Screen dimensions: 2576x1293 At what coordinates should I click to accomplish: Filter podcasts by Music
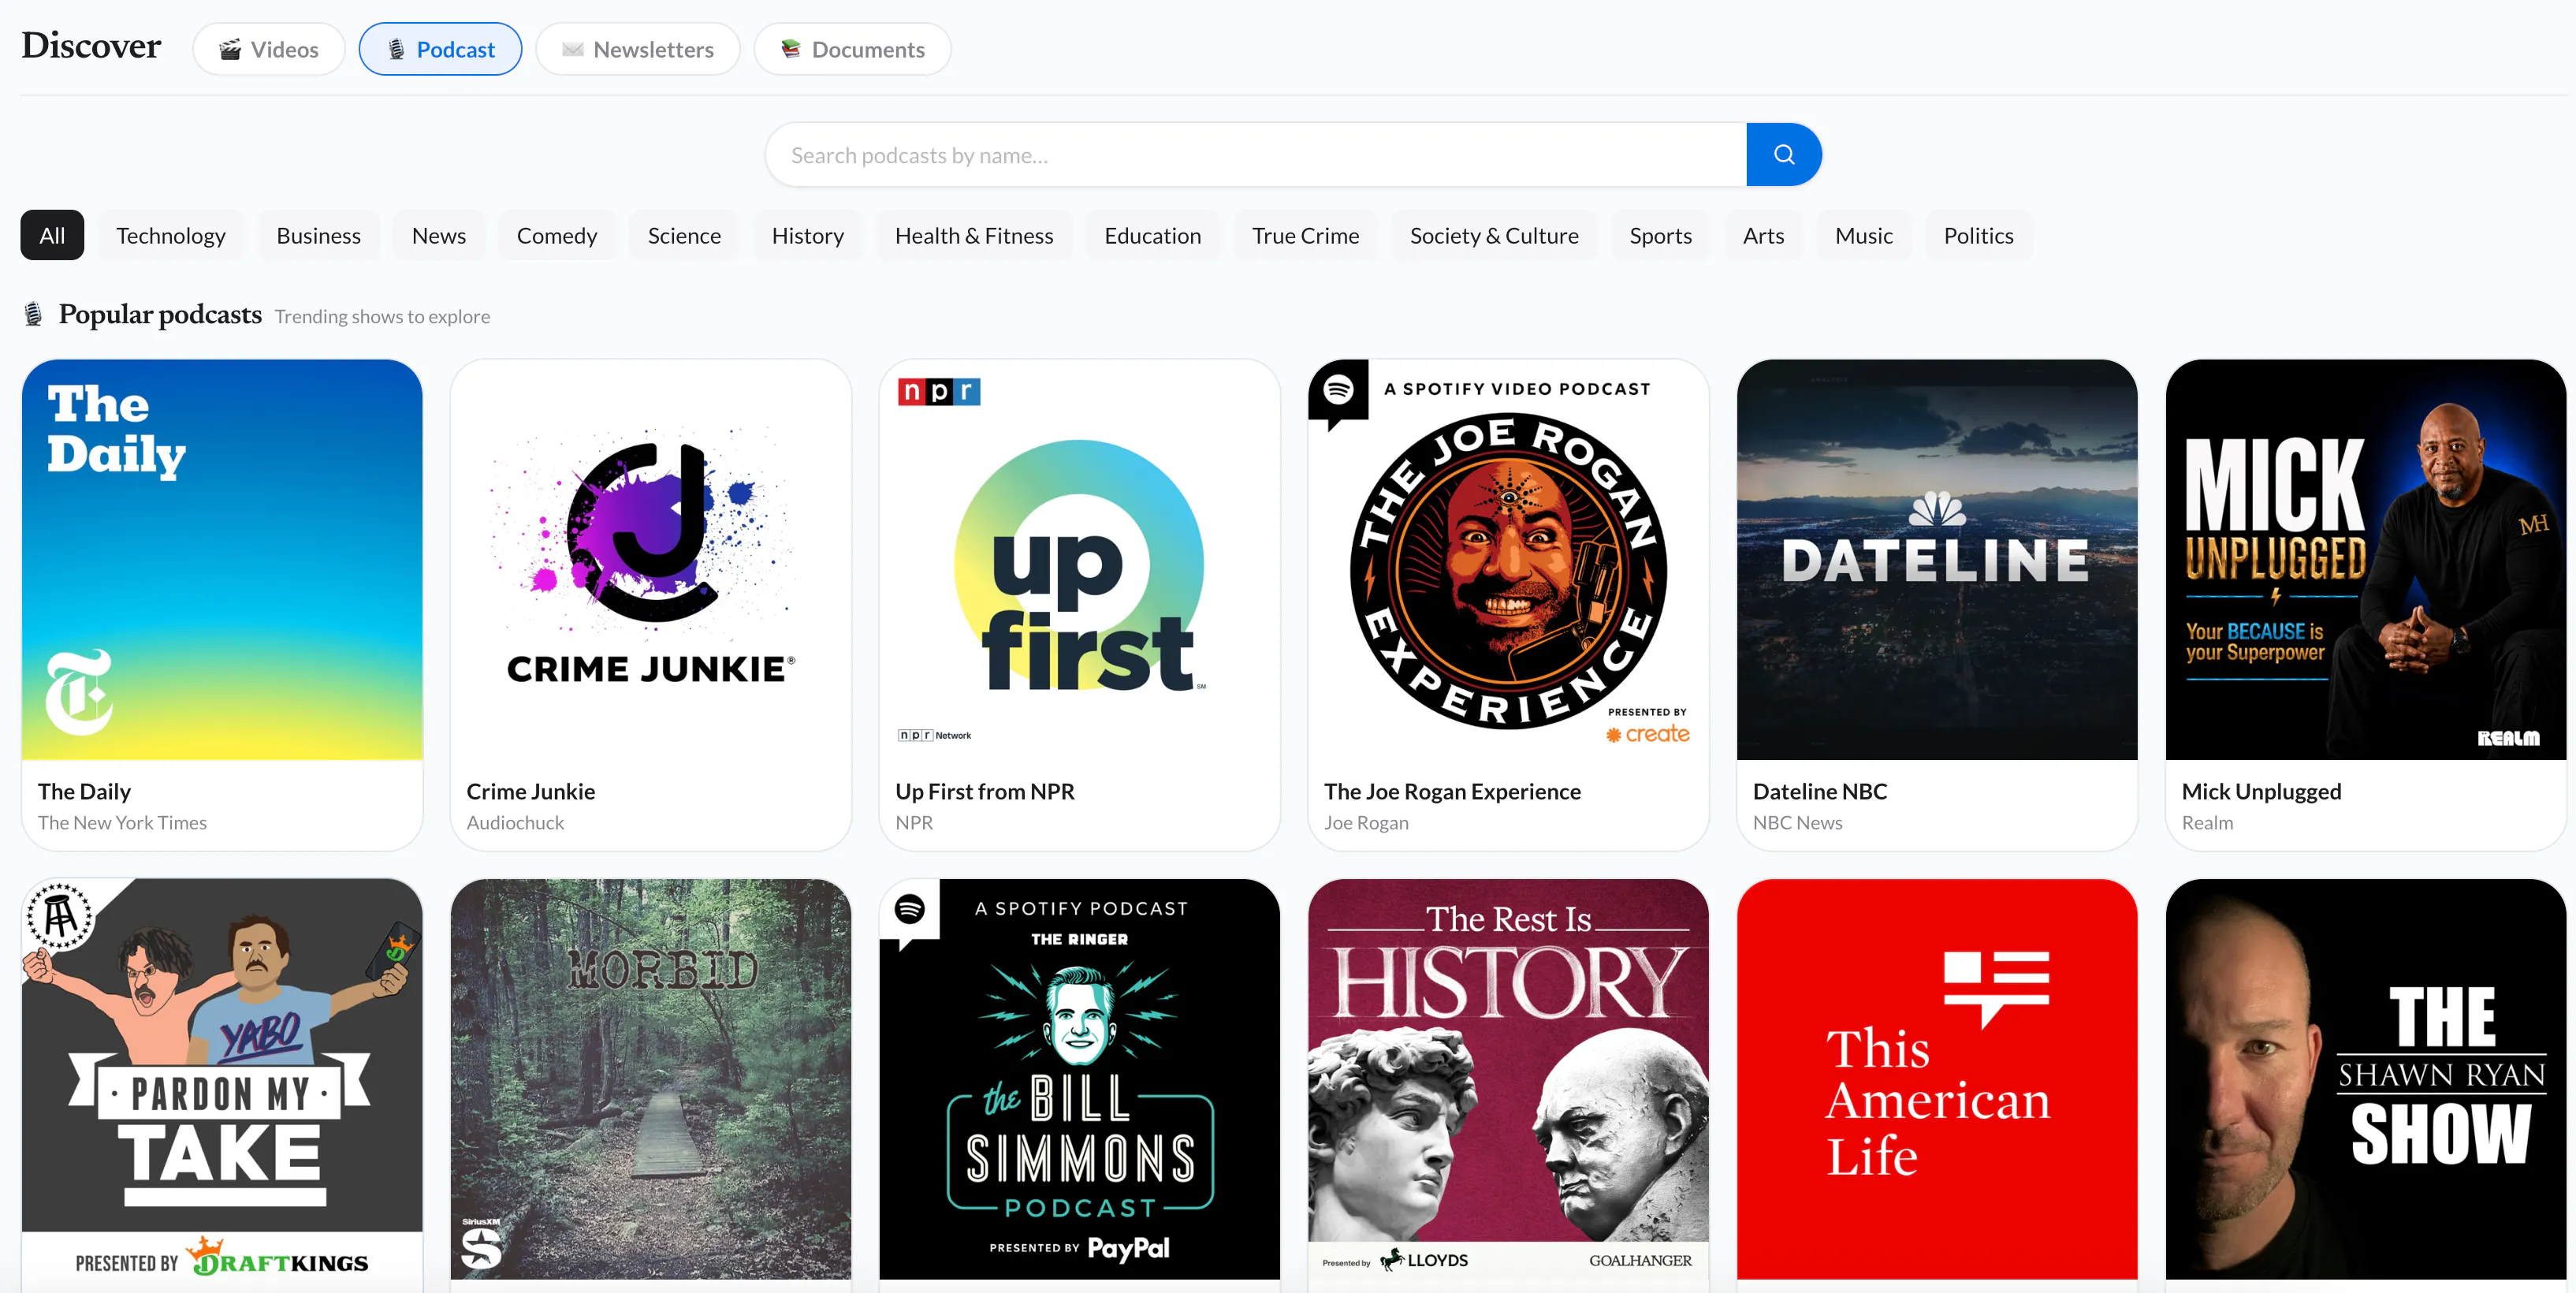tap(1864, 235)
